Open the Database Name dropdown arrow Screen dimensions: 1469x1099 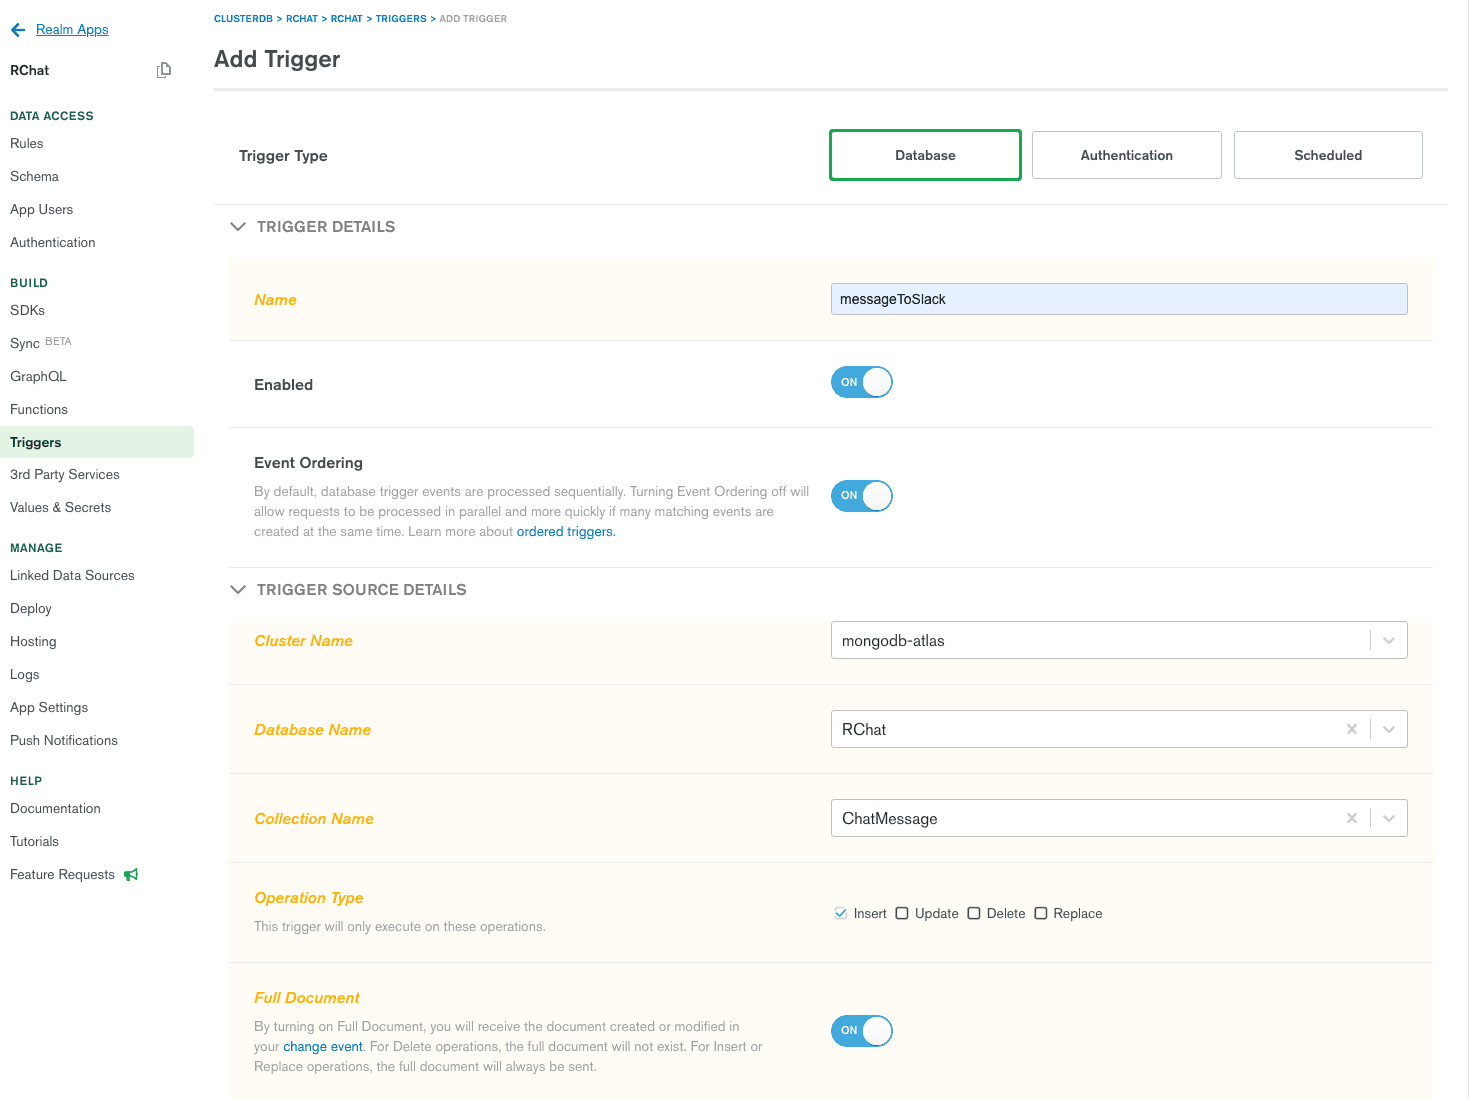point(1389,729)
